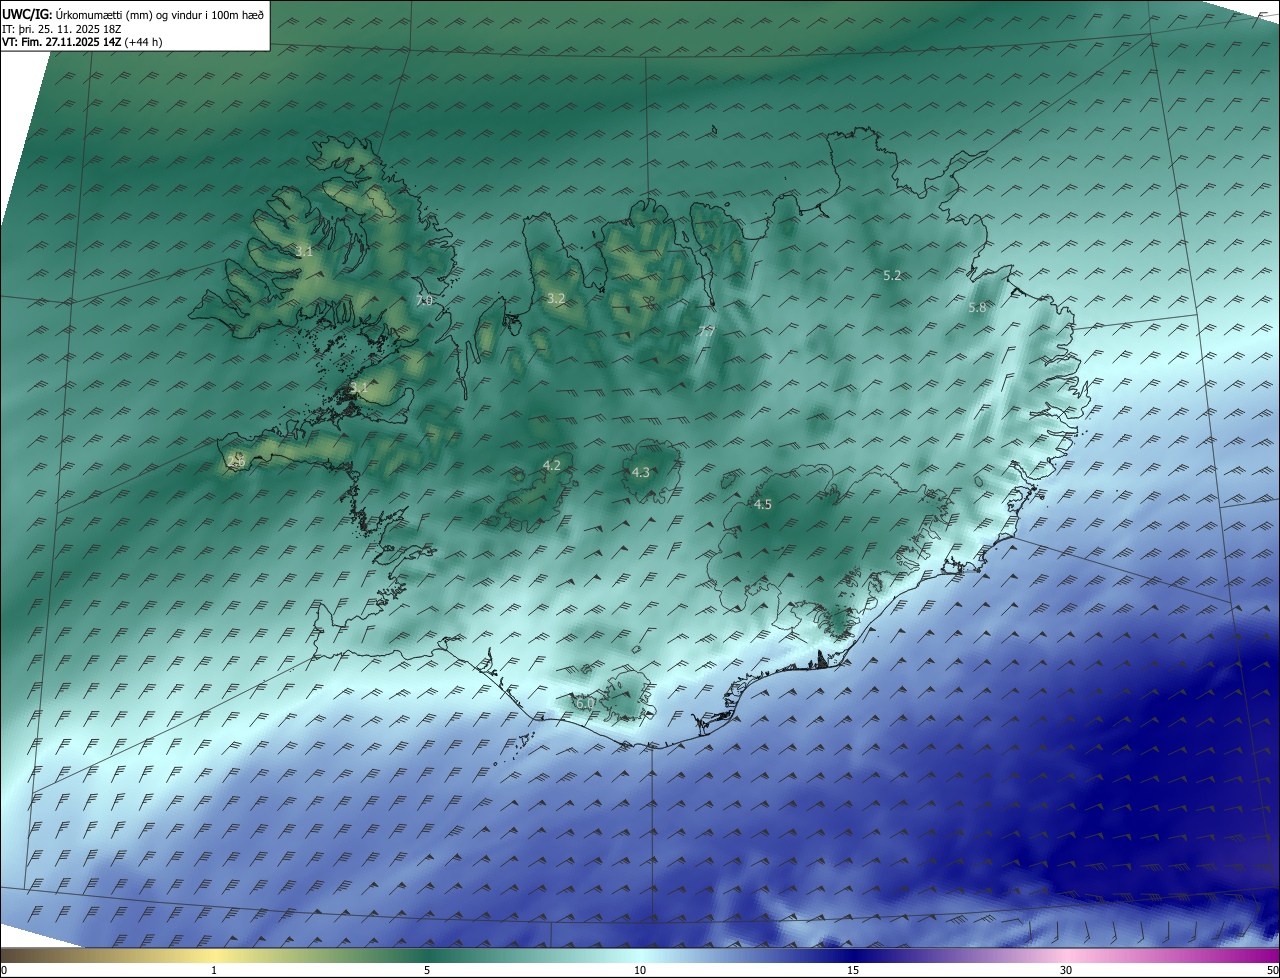Click the colour scale tick labelled 30

click(x=1066, y=971)
